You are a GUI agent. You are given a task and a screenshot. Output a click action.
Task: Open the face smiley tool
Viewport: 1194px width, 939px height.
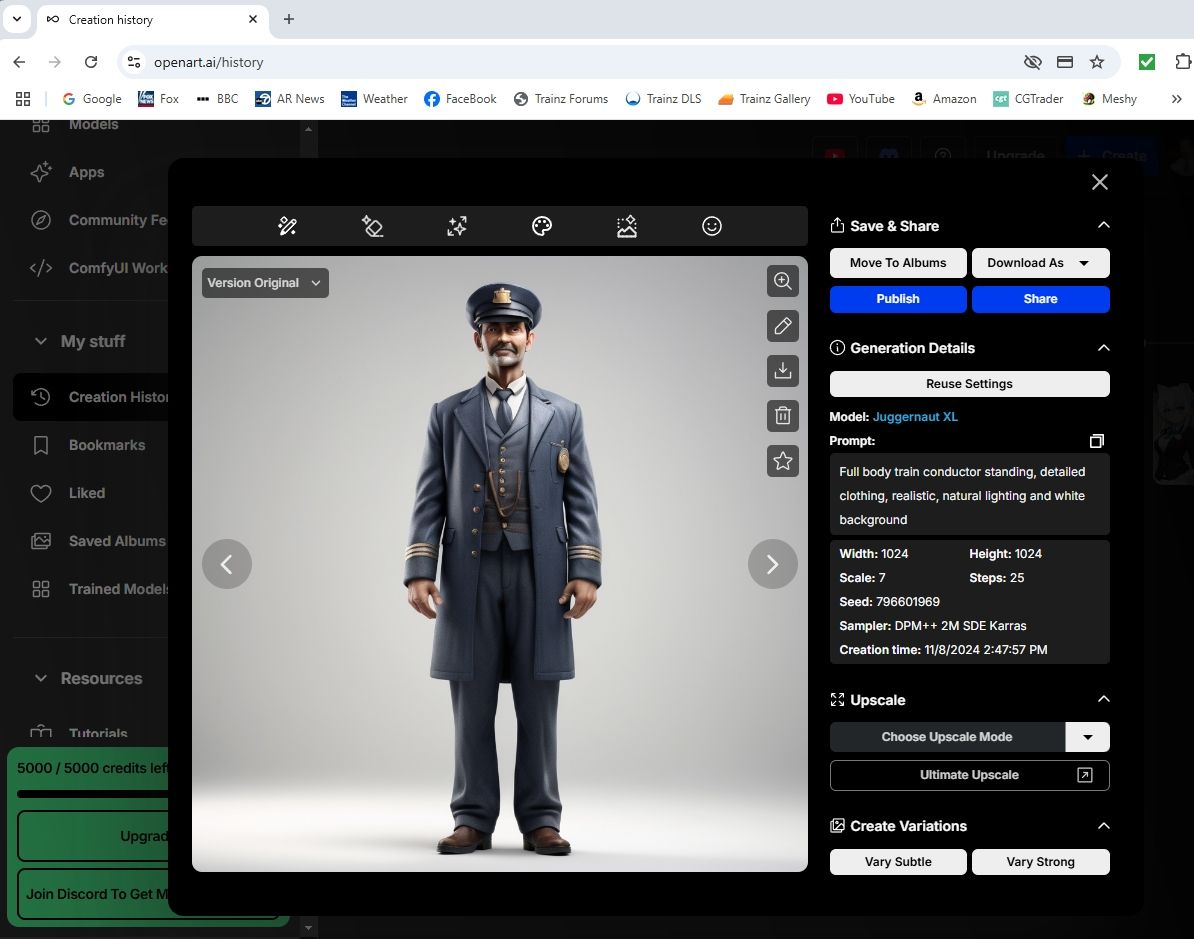[712, 227]
